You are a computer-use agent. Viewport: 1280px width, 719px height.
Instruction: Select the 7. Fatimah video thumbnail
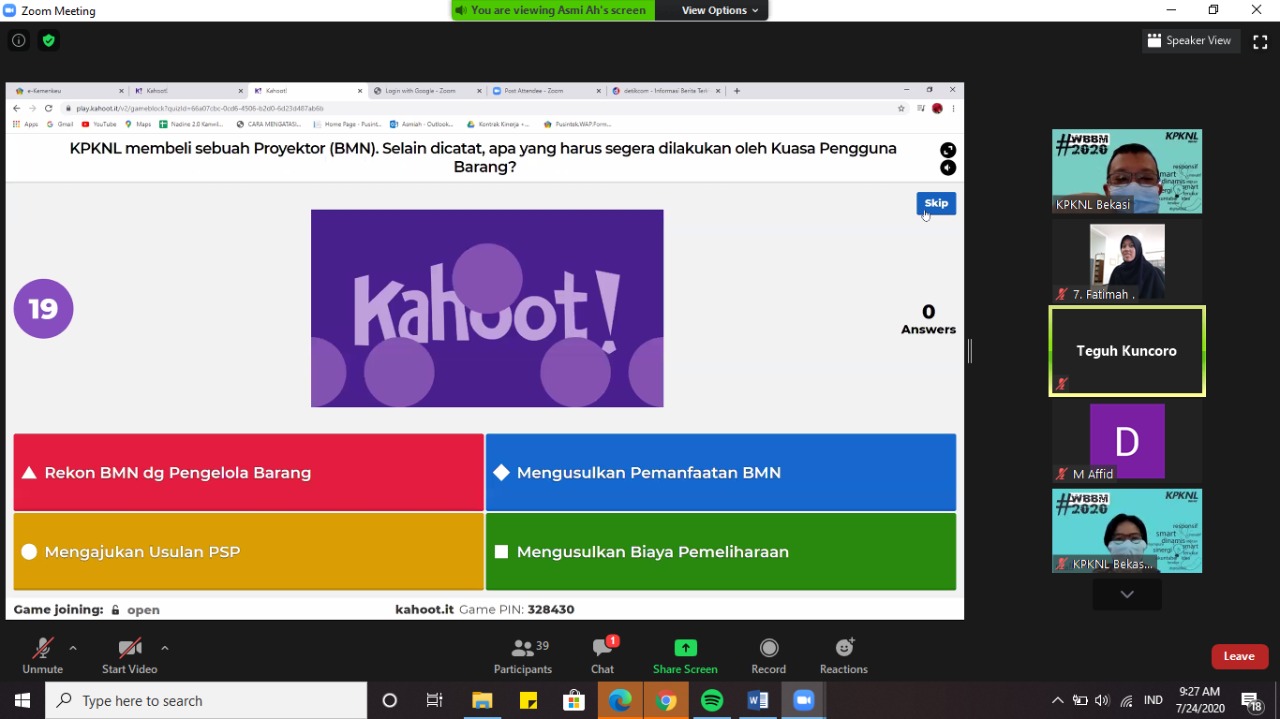click(x=1127, y=261)
